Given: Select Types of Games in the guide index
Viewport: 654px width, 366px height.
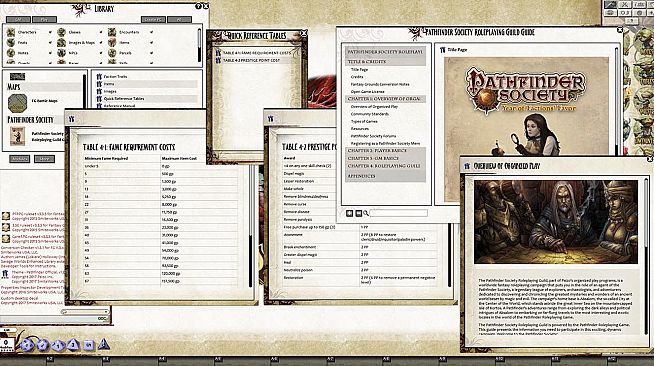Looking at the screenshot, I should coord(364,121).
